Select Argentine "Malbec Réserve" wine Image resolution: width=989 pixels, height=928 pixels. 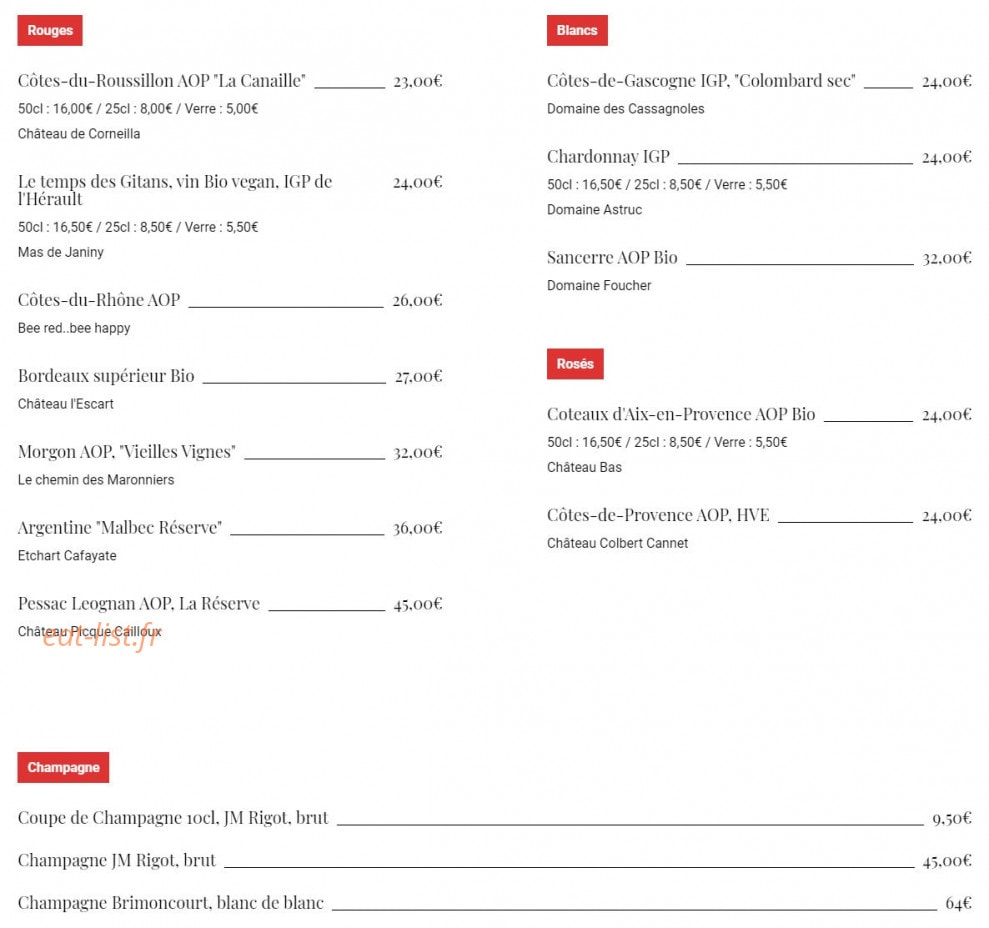coord(120,527)
